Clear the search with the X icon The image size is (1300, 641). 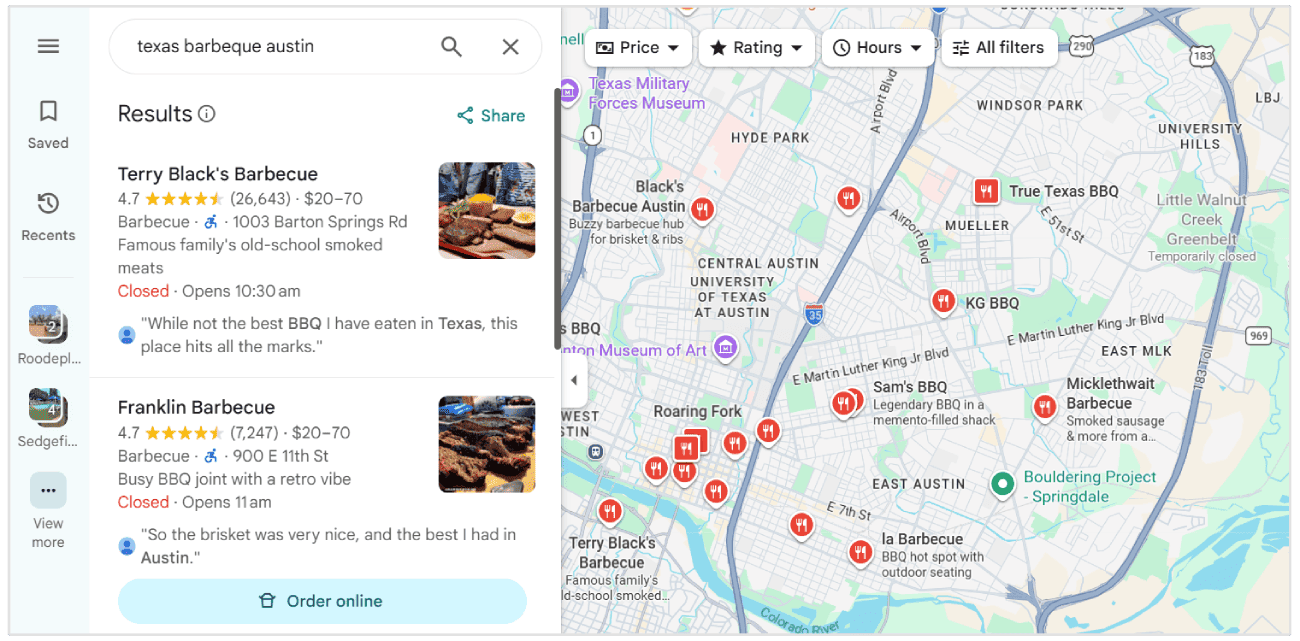(510, 47)
